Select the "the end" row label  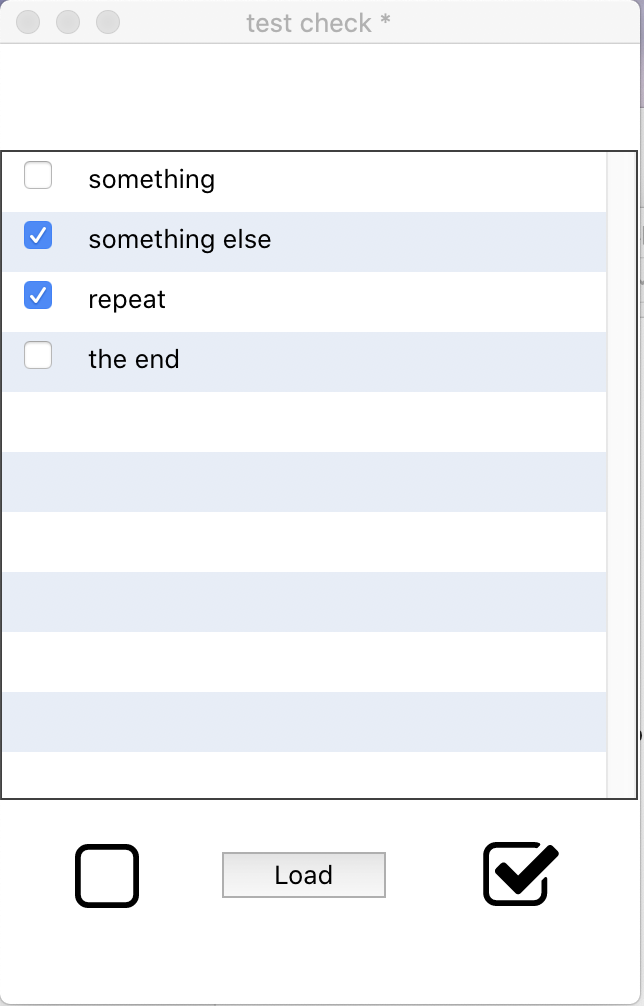[134, 360]
